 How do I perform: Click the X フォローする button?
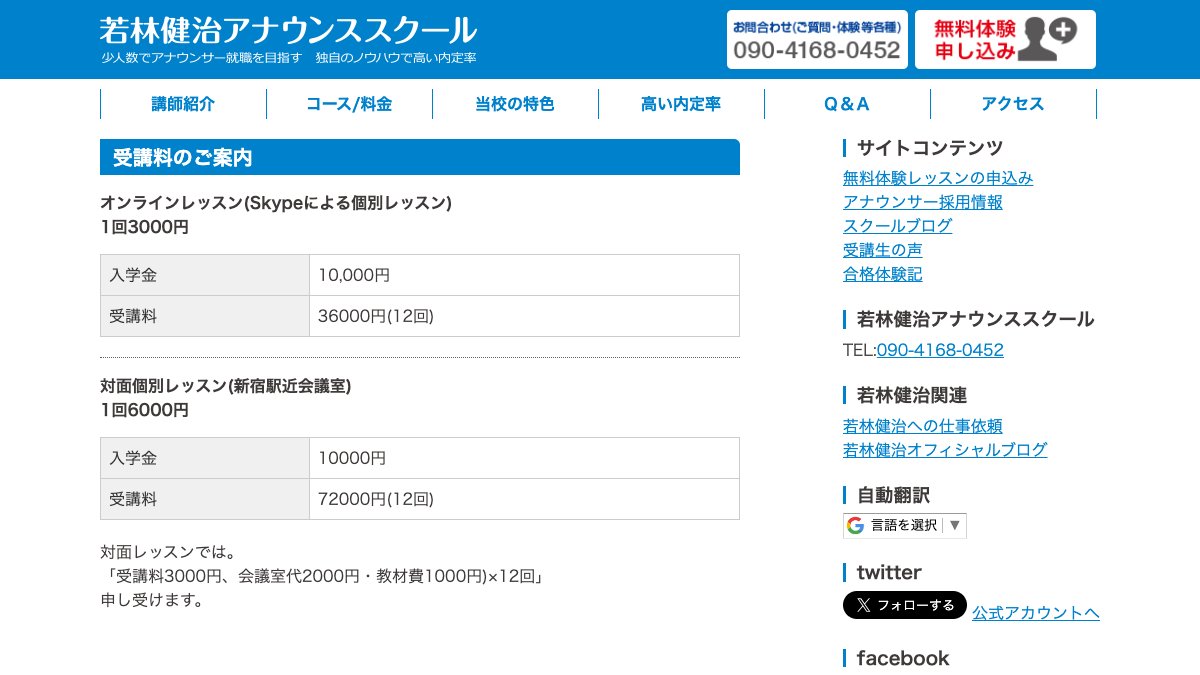(905, 605)
